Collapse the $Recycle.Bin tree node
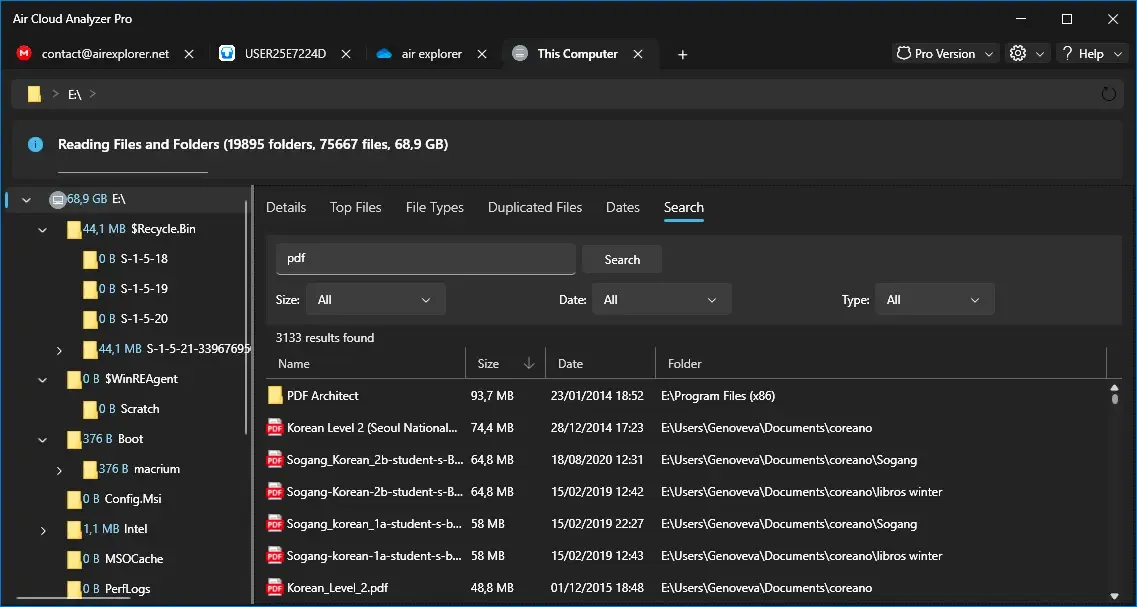This screenshot has height=607, width=1137. pos(43,230)
